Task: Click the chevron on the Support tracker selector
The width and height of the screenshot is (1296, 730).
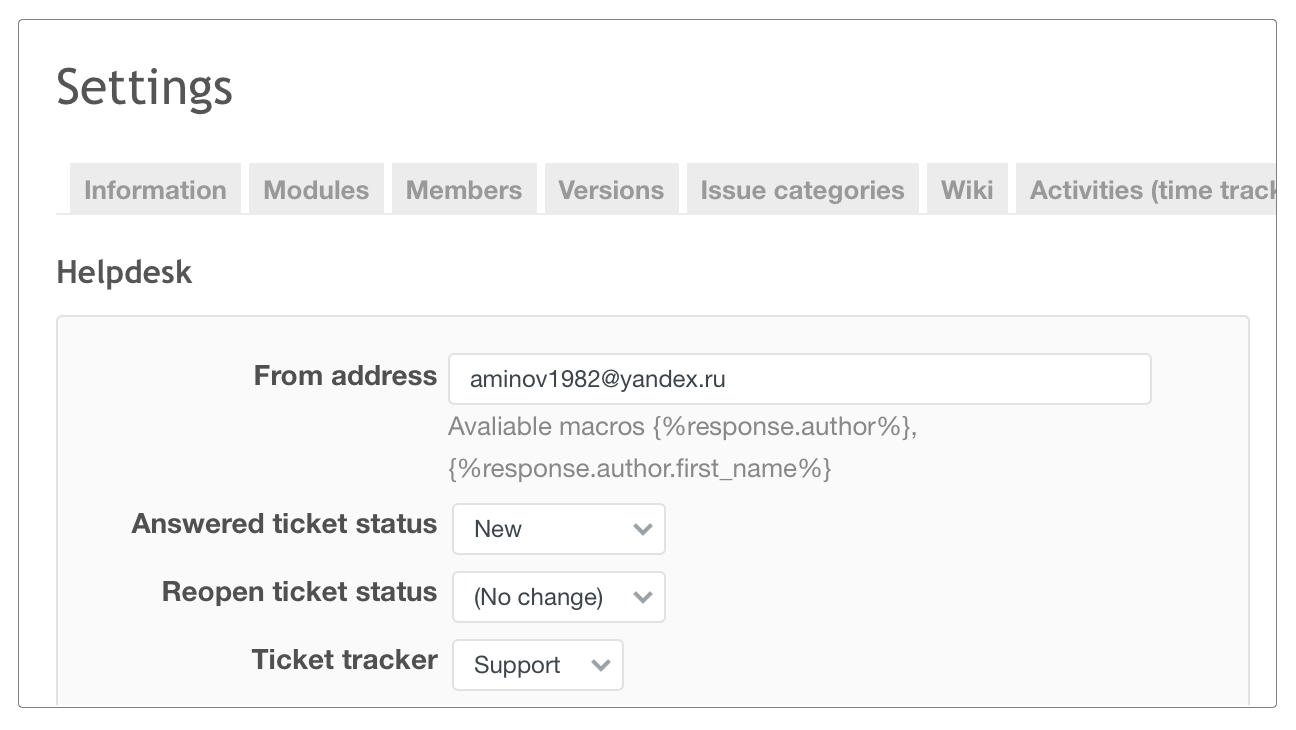Action: 602,664
